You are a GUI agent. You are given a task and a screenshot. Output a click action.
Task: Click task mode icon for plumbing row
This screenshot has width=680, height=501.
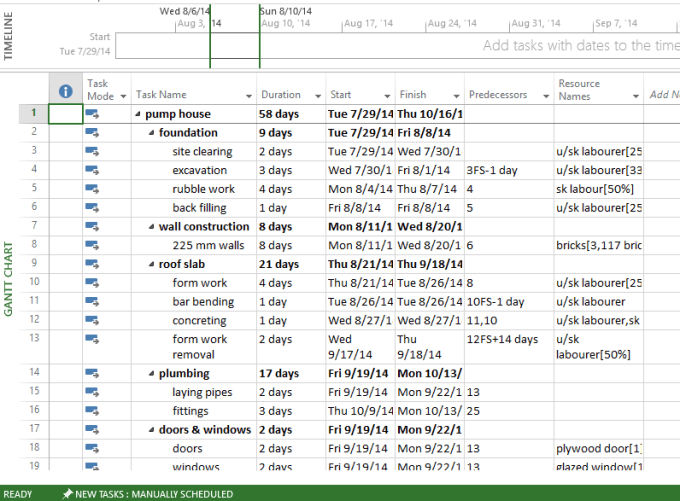coord(92,373)
